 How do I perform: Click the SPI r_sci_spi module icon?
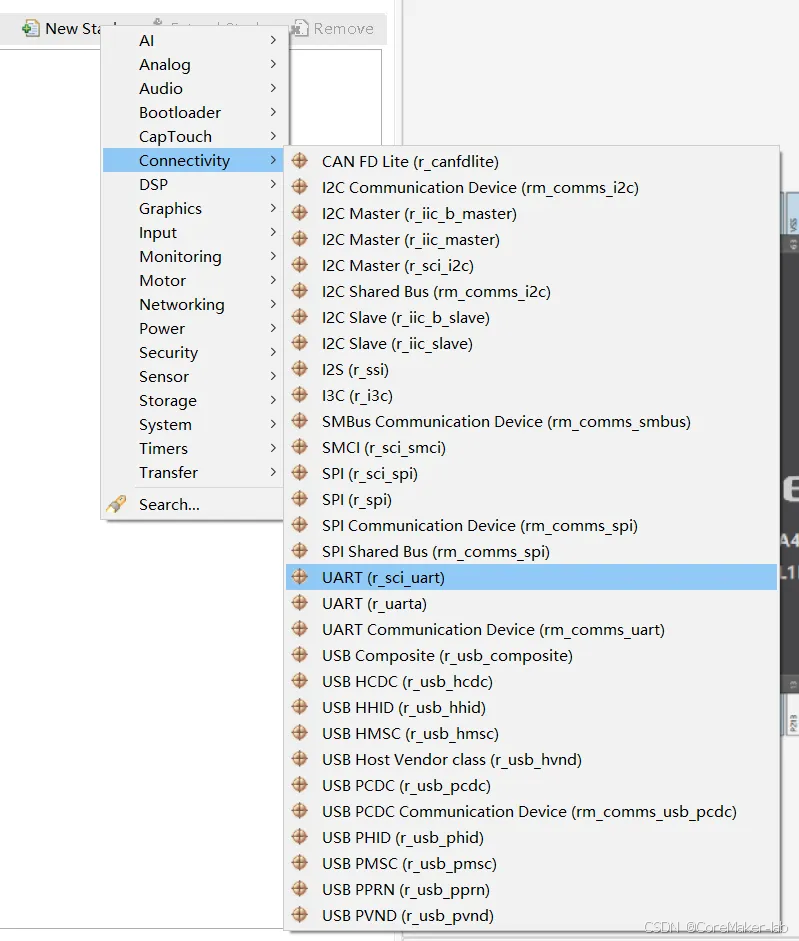pyautogui.click(x=300, y=473)
